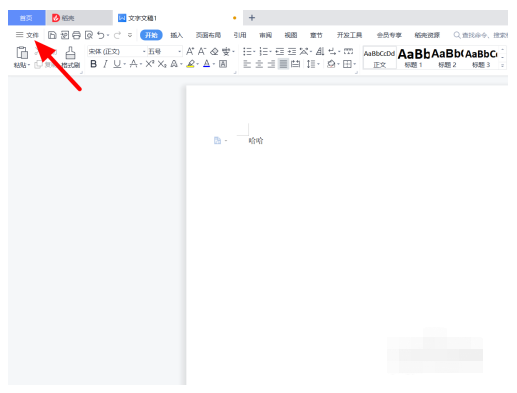
Task: Click the command search field
Action: tap(480, 35)
